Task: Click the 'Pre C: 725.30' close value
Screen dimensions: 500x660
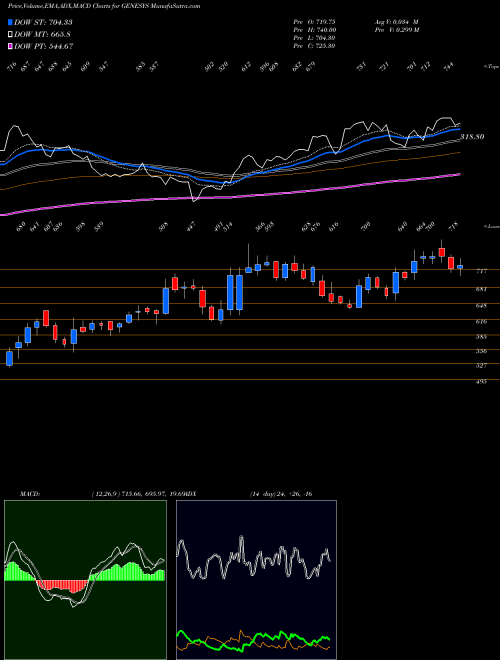Action: [x=314, y=46]
